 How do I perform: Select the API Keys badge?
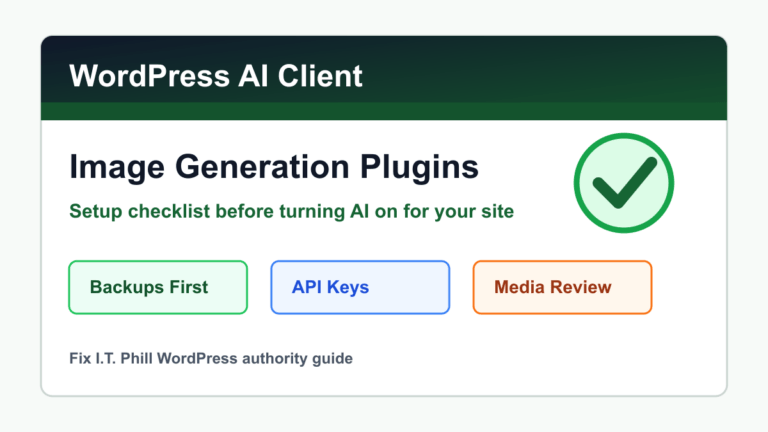(360, 287)
